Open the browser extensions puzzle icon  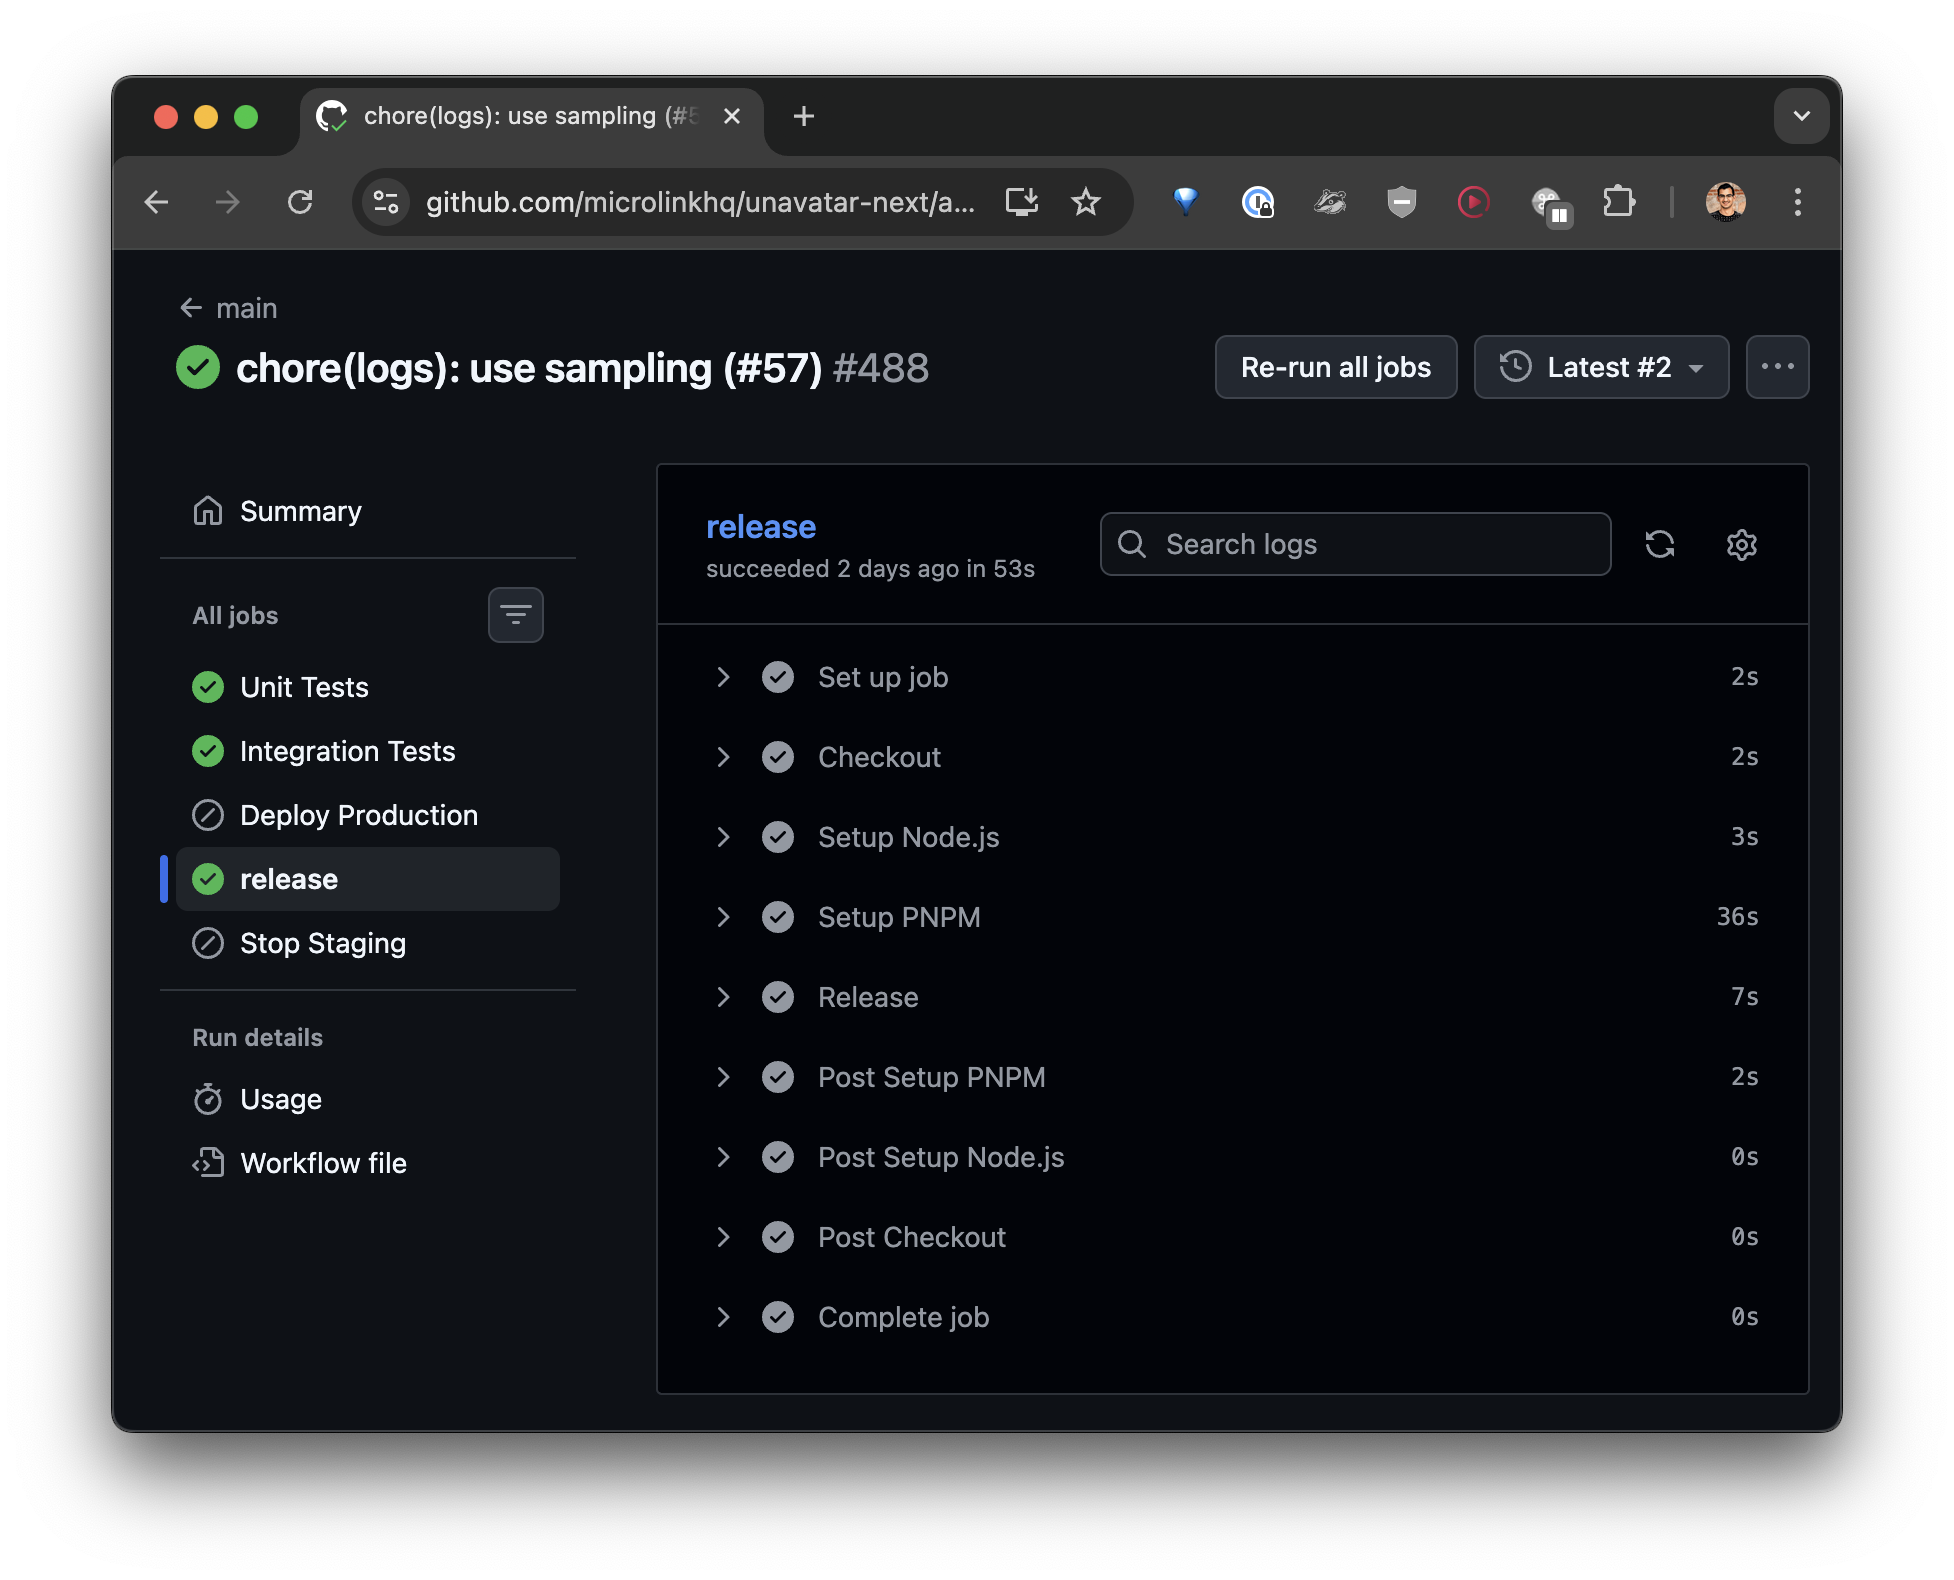(x=1617, y=203)
